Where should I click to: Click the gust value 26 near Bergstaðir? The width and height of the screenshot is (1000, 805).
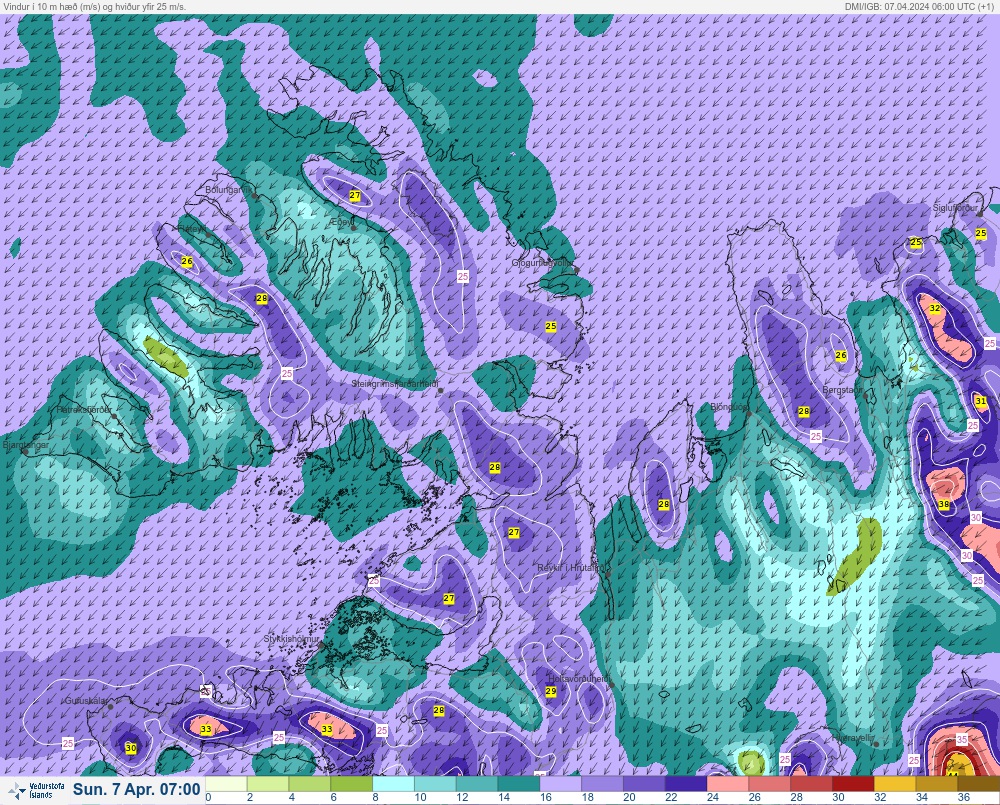tap(841, 355)
